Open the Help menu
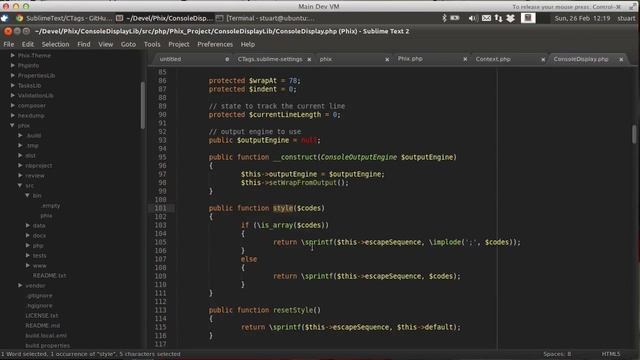 [247, 44]
